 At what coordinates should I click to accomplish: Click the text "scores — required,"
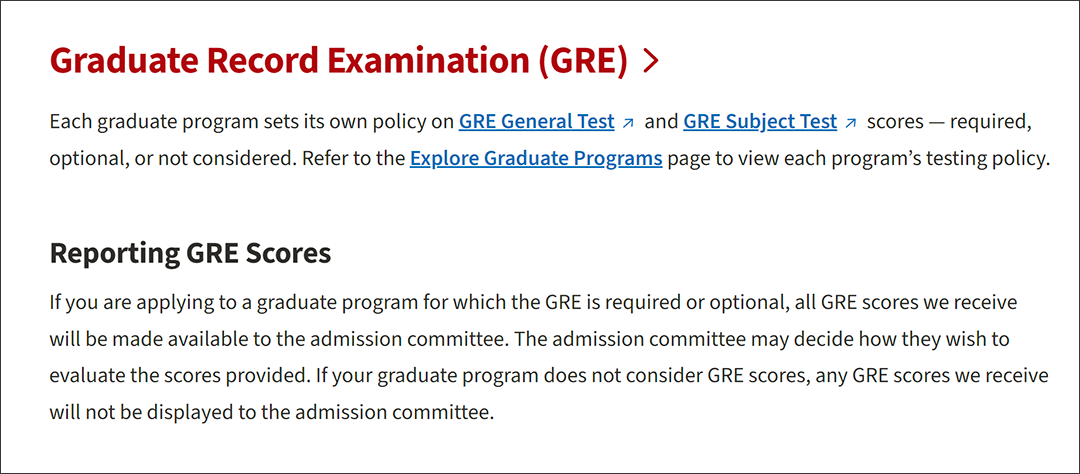tap(951, 122)
